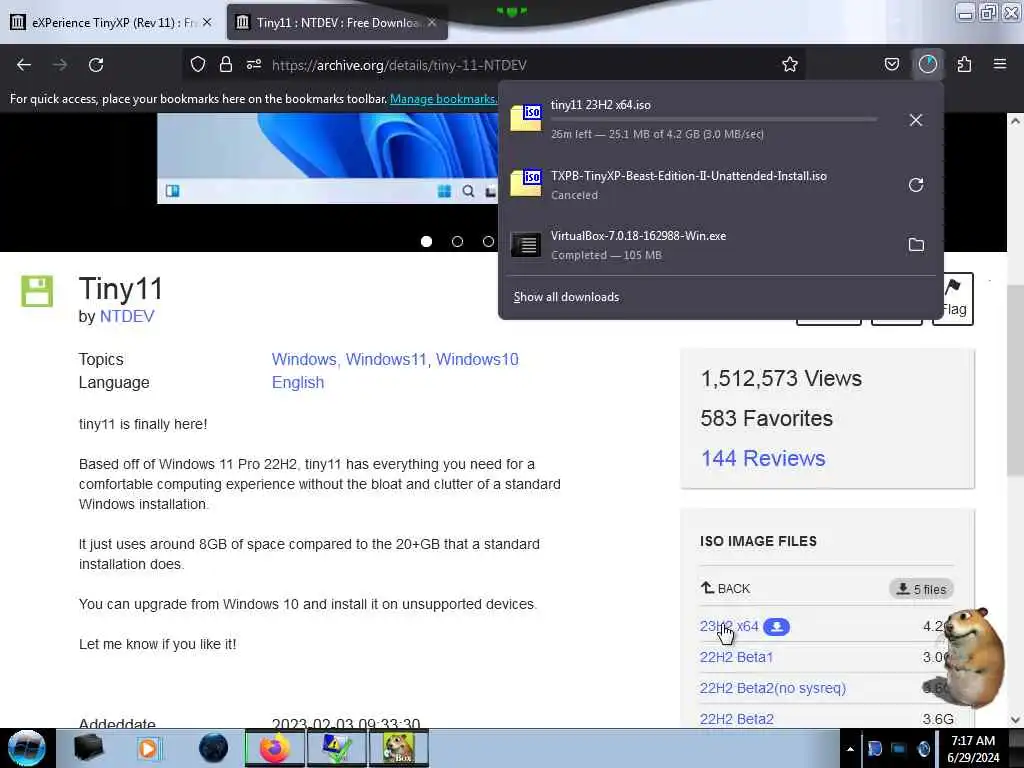Click the tiny11 download progress bar

[x=713, y=120]
